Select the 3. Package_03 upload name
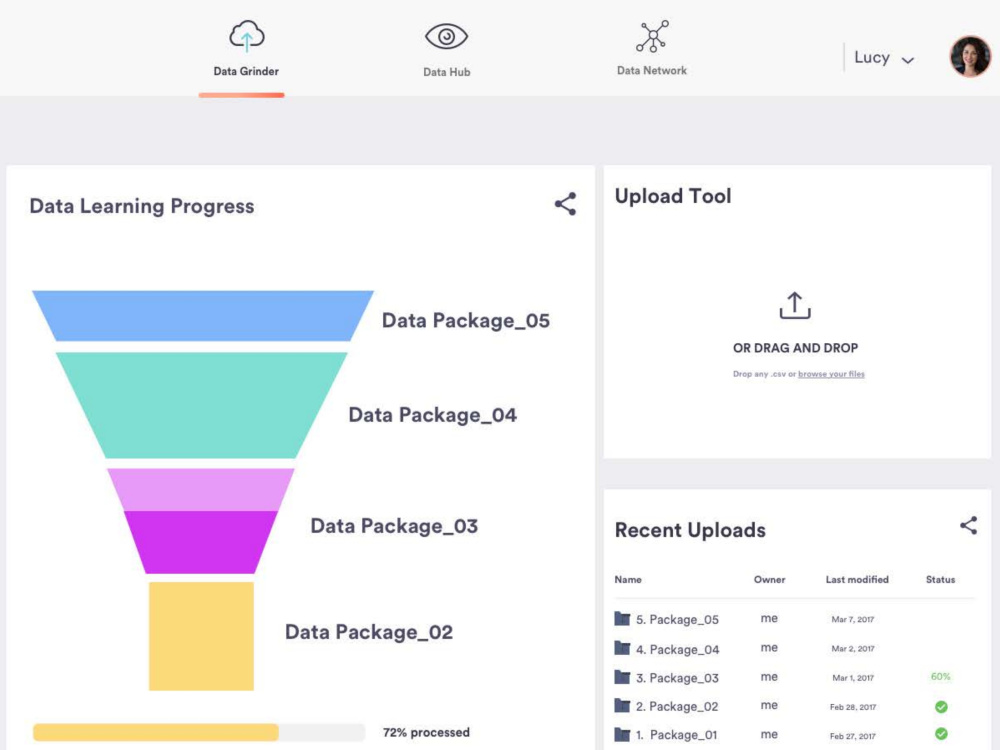This screenshot has height=750, width=1000. pos(677,678)
